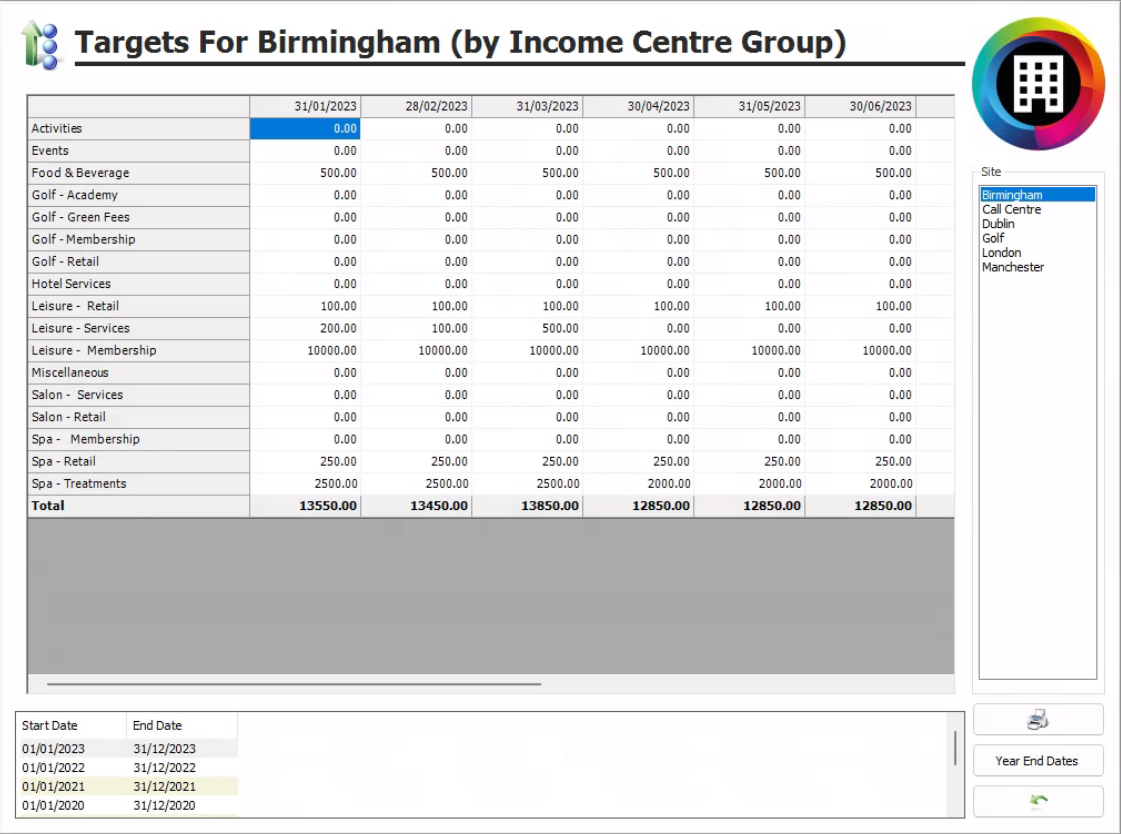1121x834 pixels.
Task: Click the 30/06/2023 column header
Action: pos(860,106)
